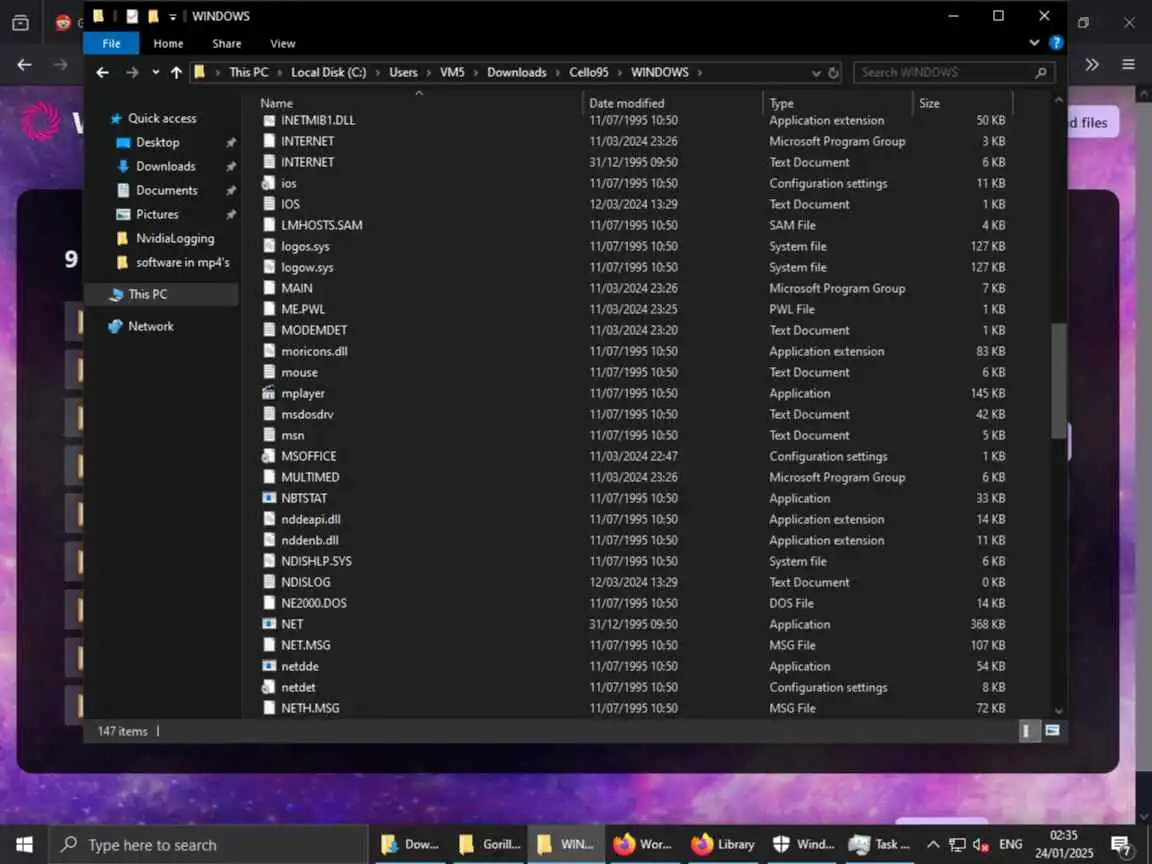Open the Share ribbon tab
1152x864 pixels.
[226, 43]
